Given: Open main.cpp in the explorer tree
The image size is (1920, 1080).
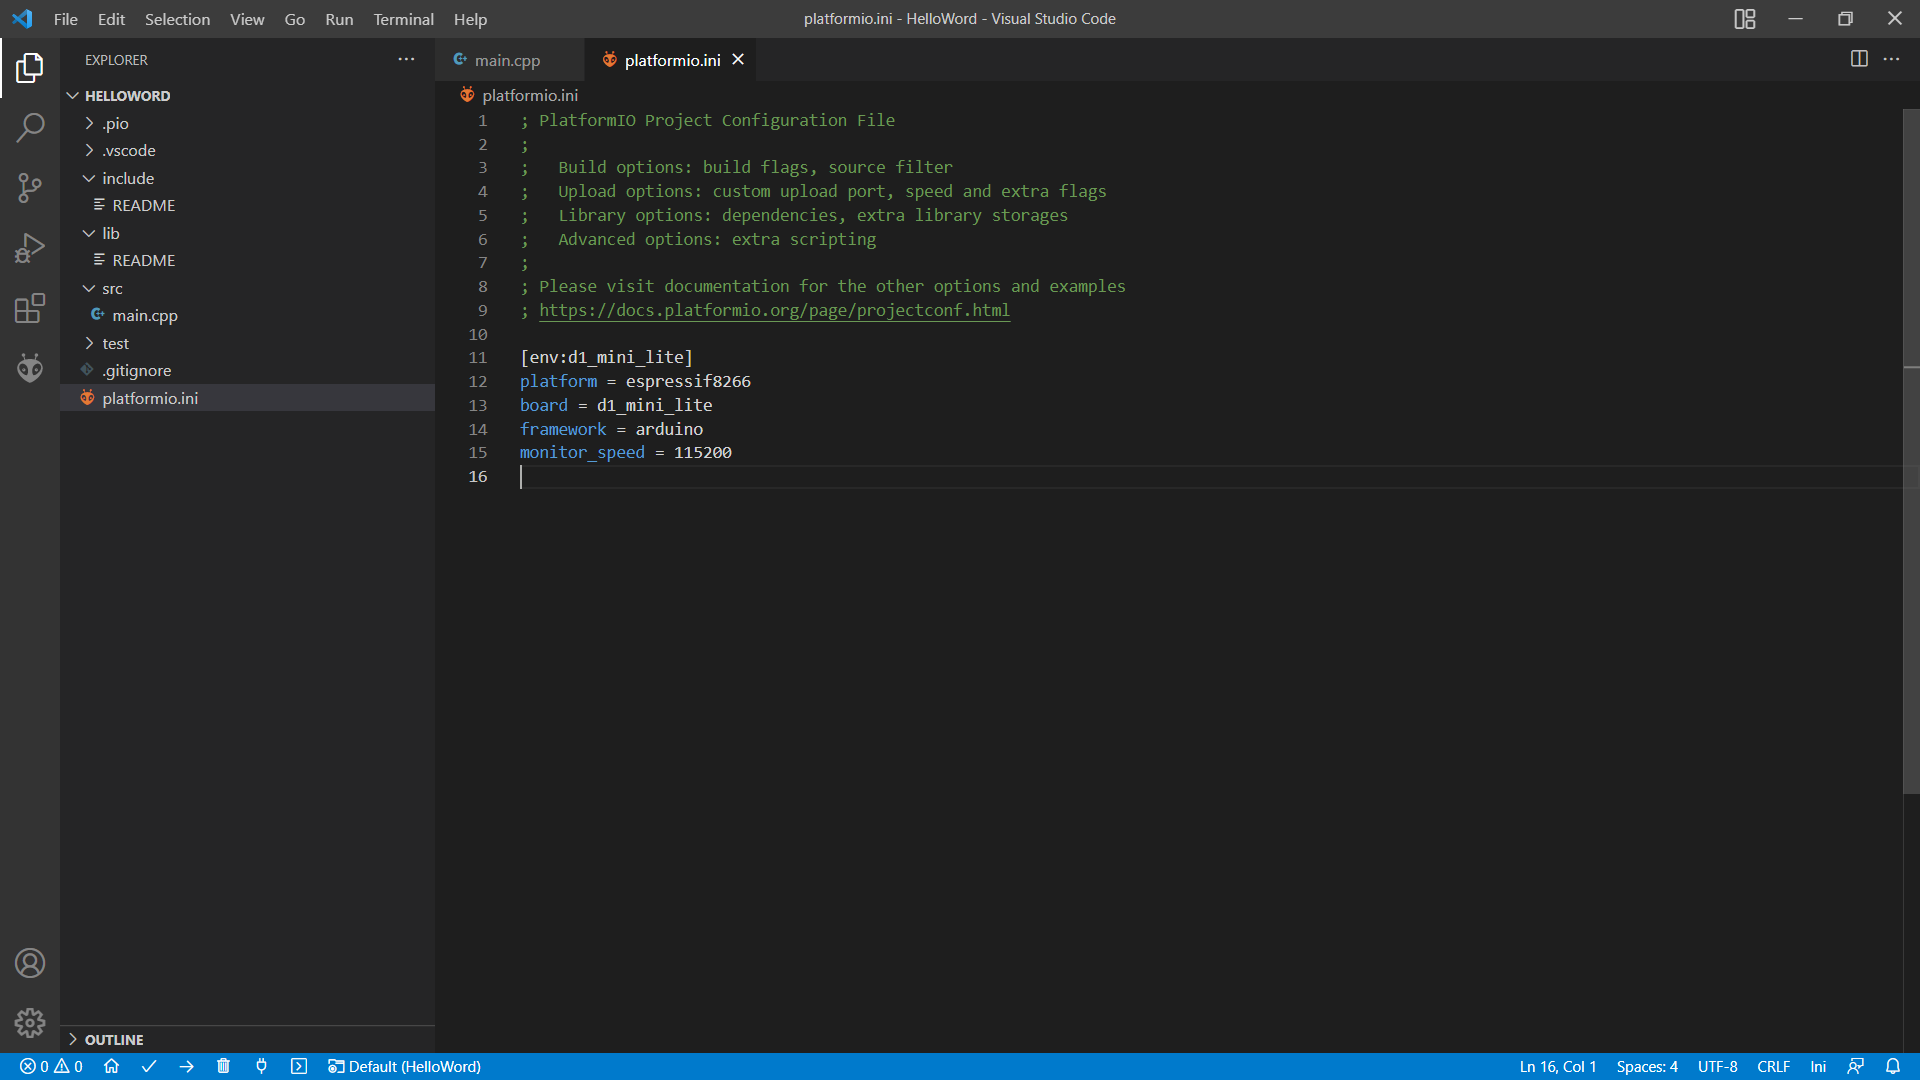Looking at the screenshot, I should [x=247, y=315].
